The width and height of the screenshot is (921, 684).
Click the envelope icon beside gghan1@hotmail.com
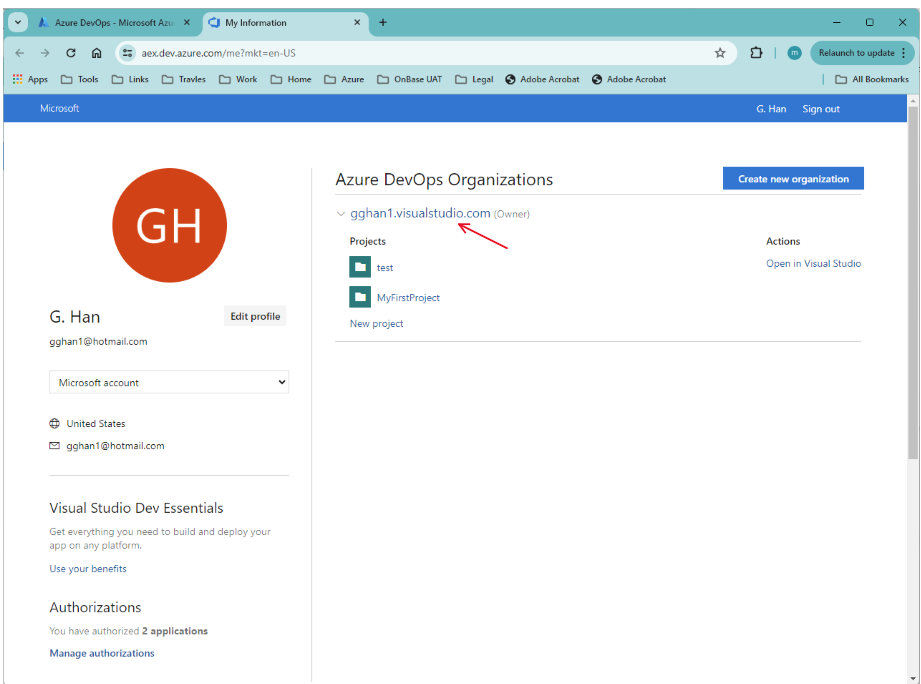click(x=54, y=445)
